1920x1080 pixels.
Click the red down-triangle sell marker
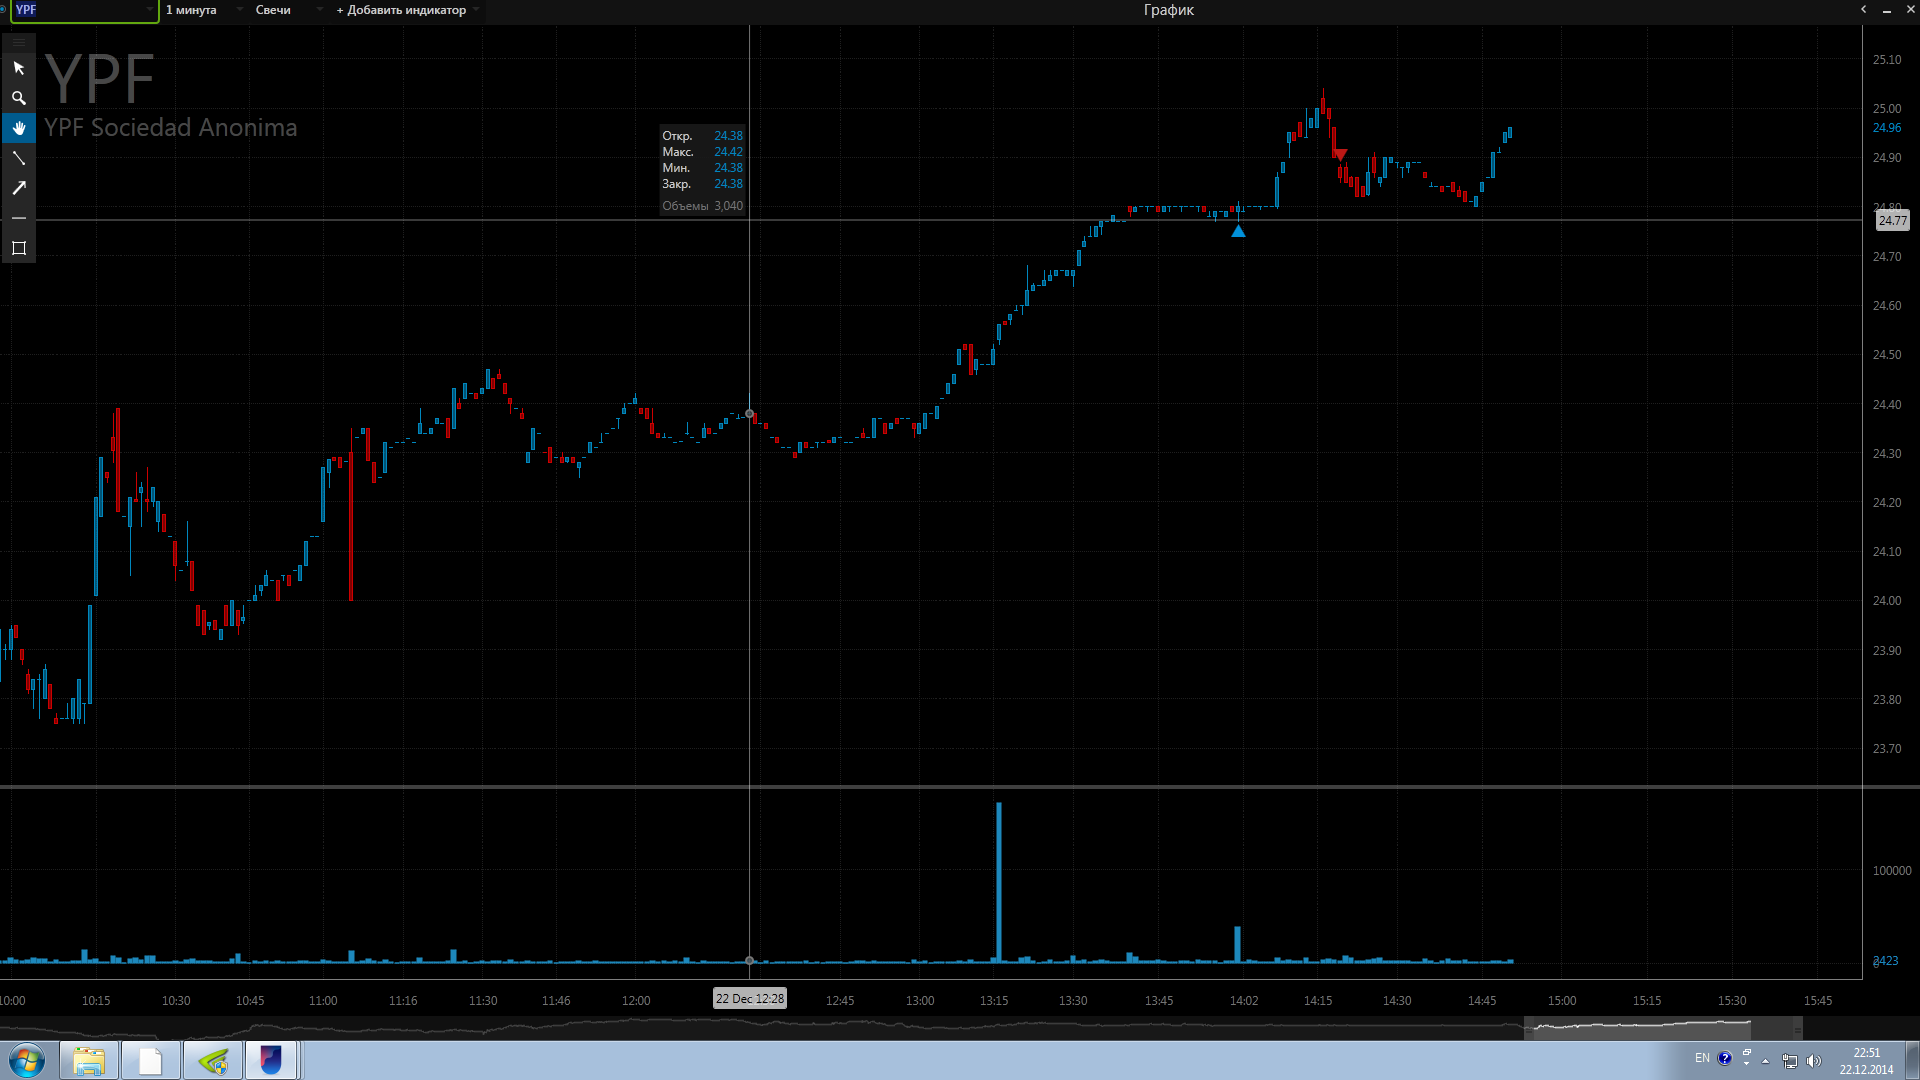point(1340,154)
